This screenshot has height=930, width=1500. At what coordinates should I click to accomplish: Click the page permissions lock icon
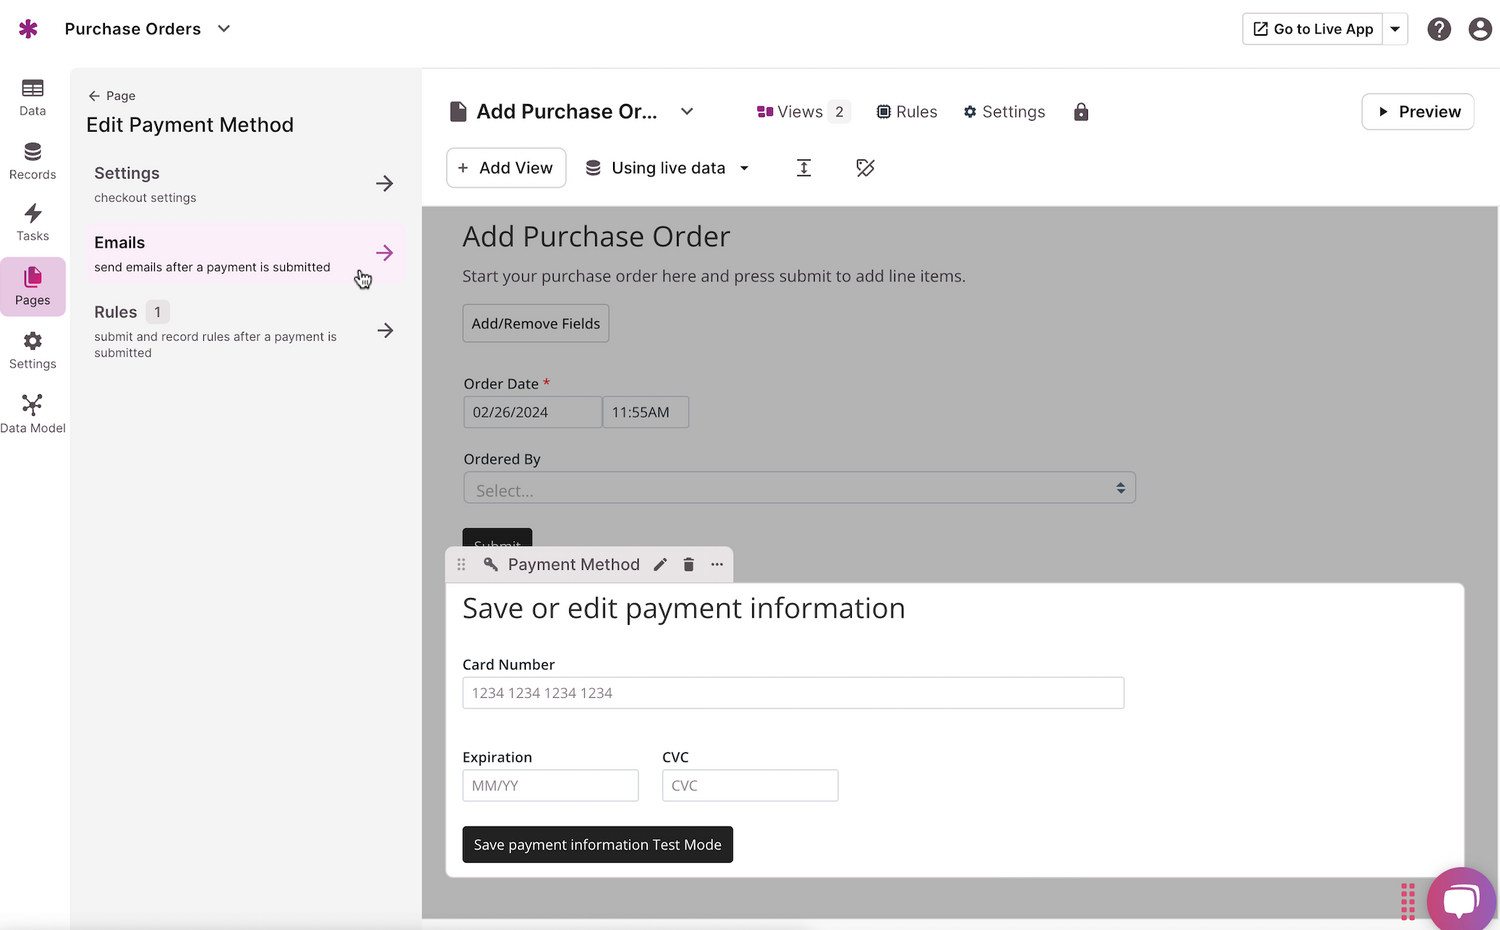pyautogui.click(x=1081, y=111)
